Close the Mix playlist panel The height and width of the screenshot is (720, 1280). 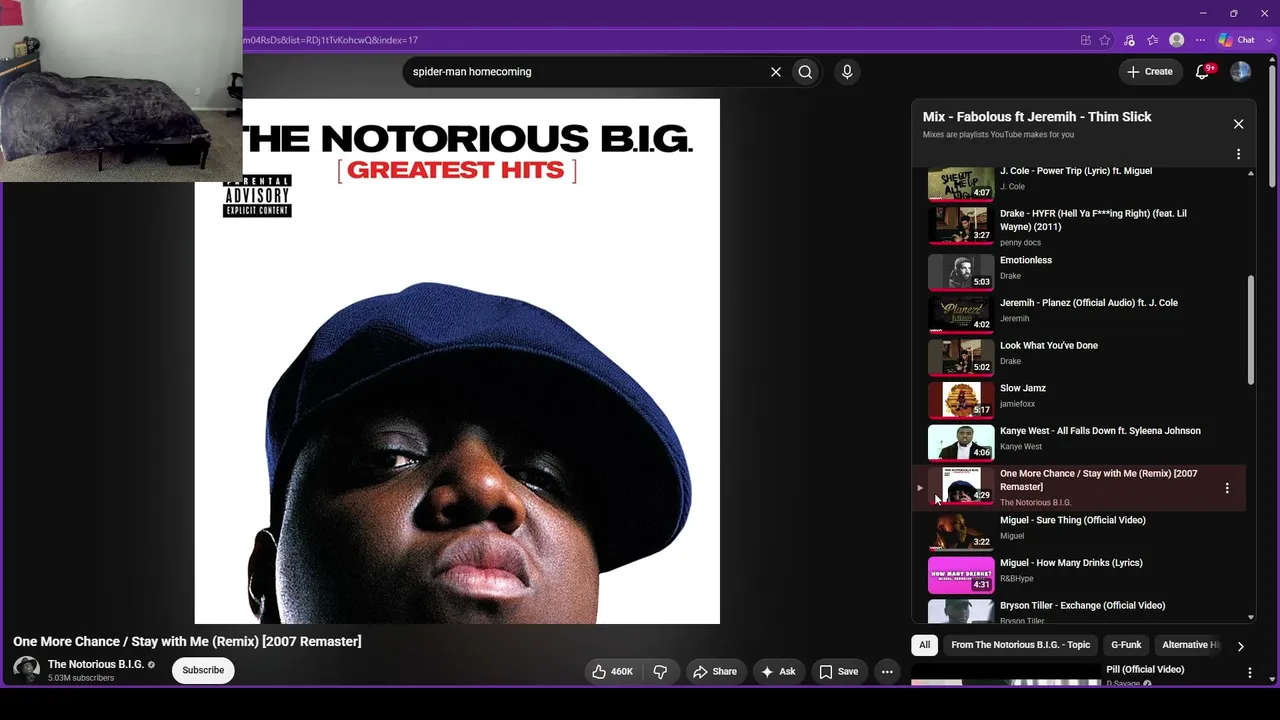point(1238,124)
